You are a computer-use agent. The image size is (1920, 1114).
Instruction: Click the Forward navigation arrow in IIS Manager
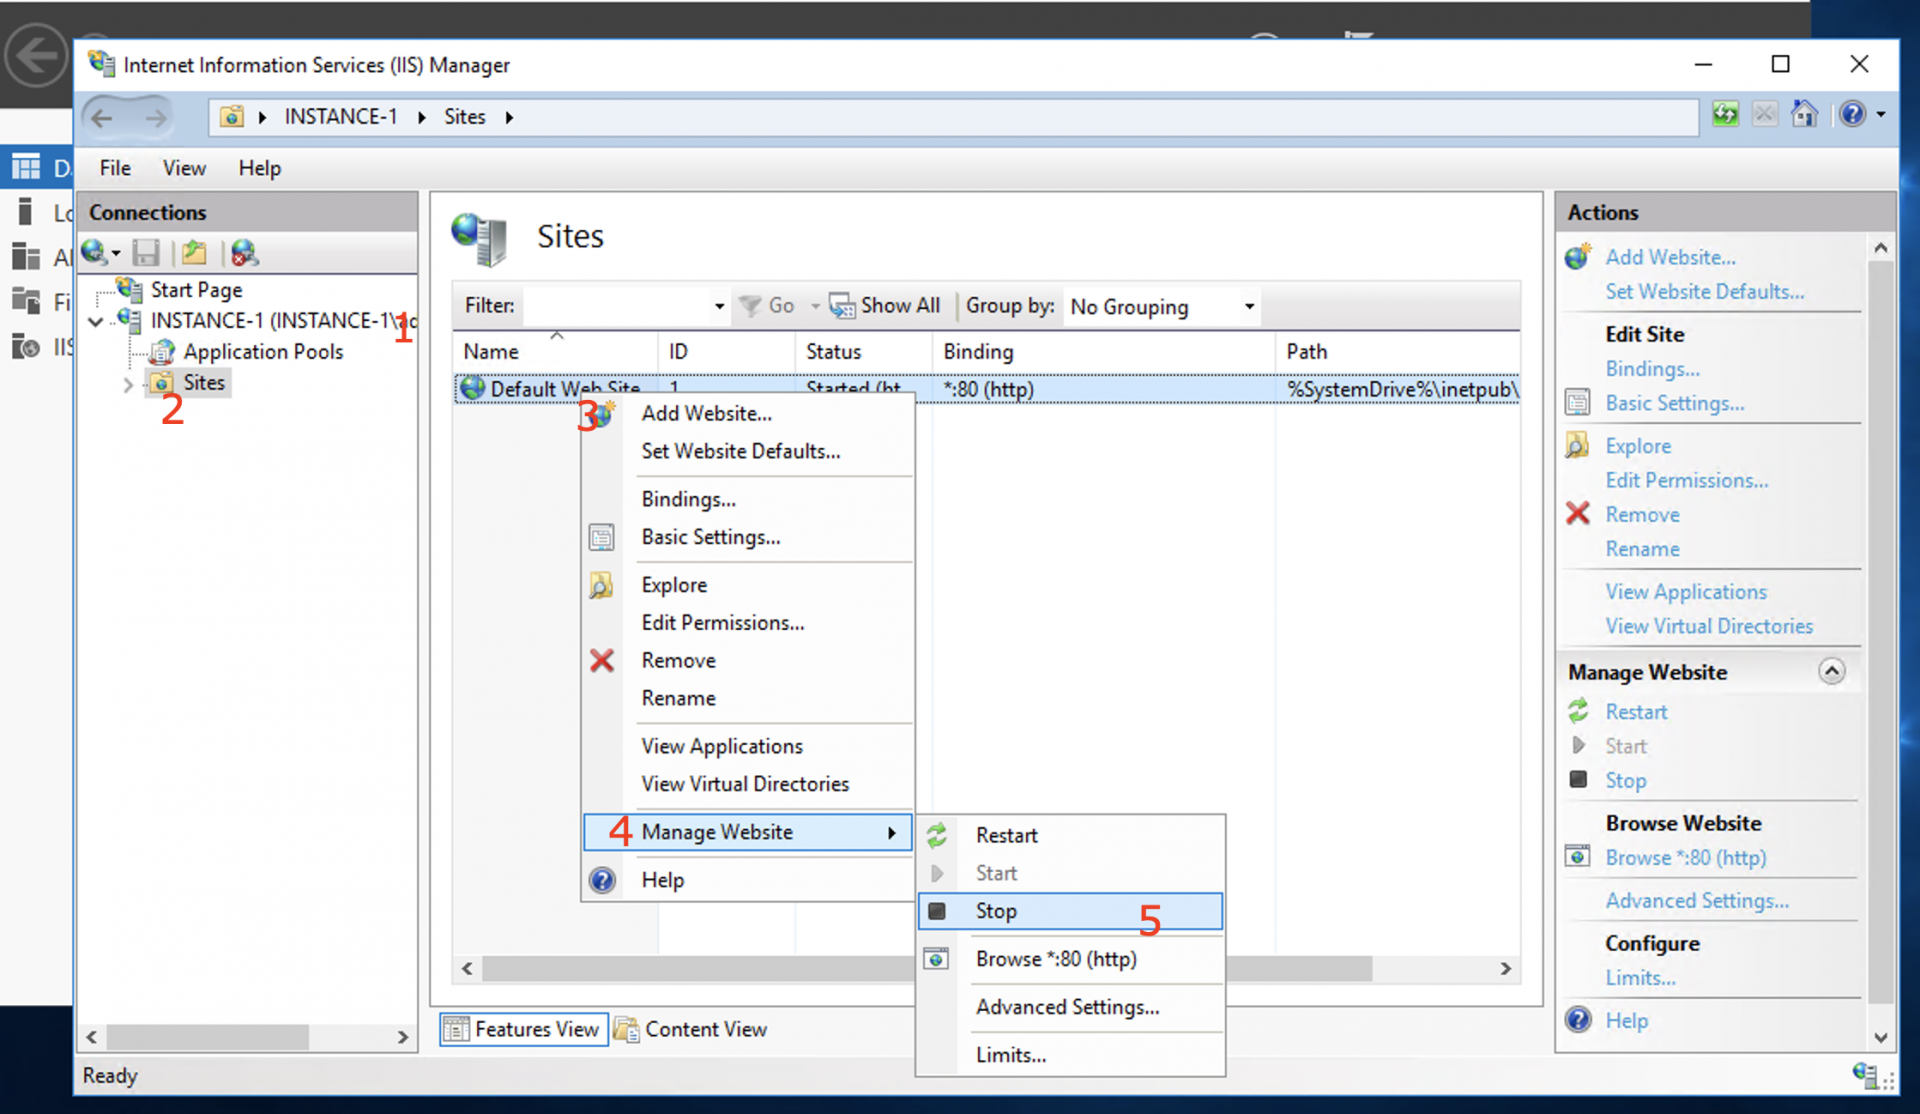(x=155, y=117)
